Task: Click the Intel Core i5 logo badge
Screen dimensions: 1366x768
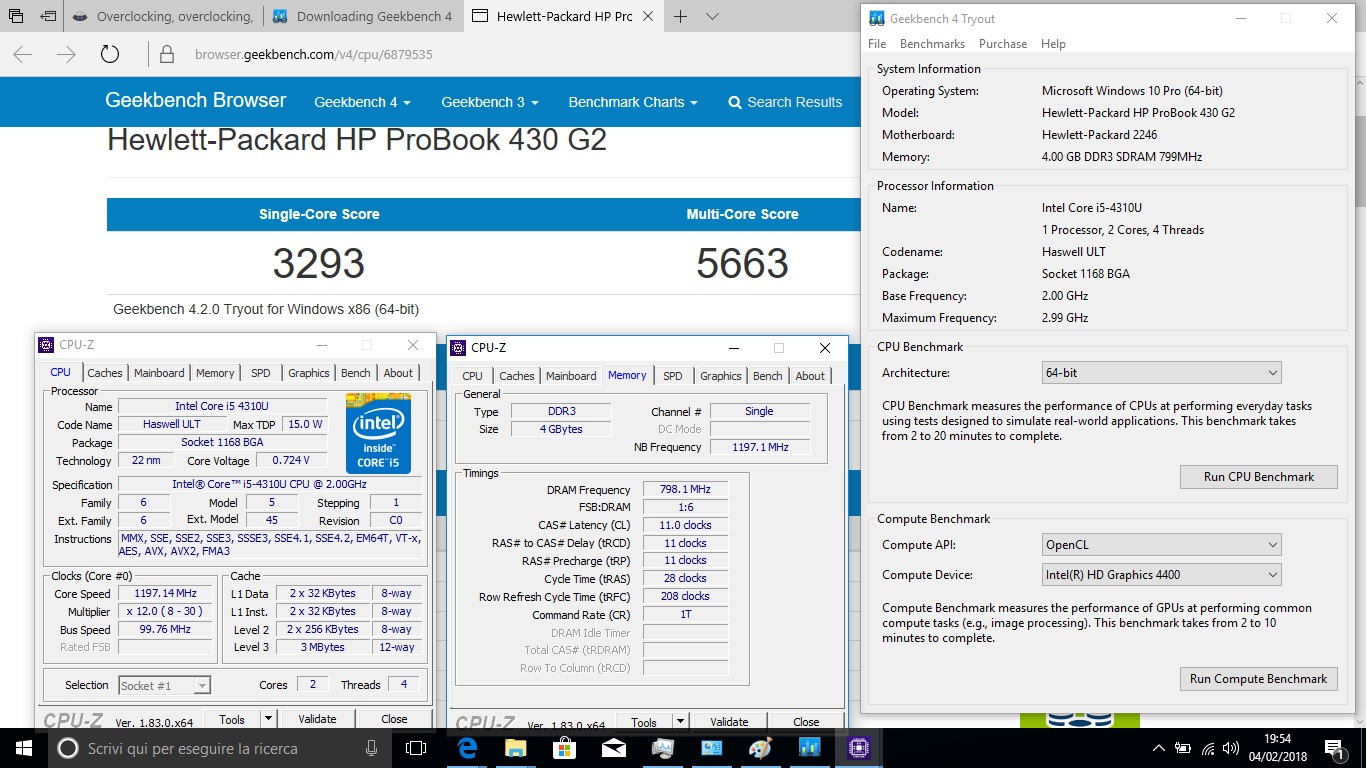Action: click(x=378, y=433)
